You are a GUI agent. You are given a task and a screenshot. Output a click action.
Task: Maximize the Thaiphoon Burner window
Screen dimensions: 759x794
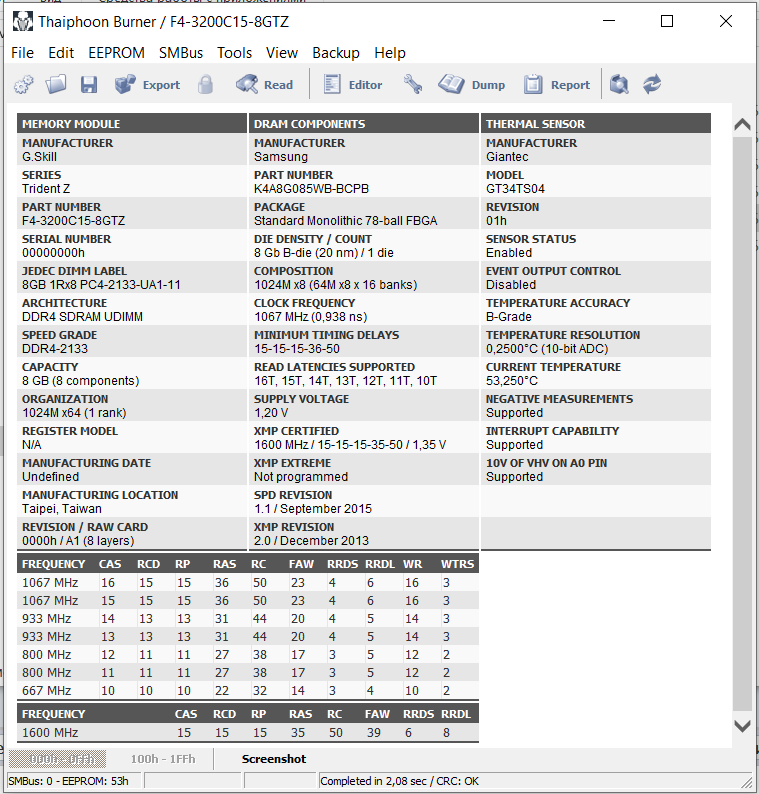[667, 21]
